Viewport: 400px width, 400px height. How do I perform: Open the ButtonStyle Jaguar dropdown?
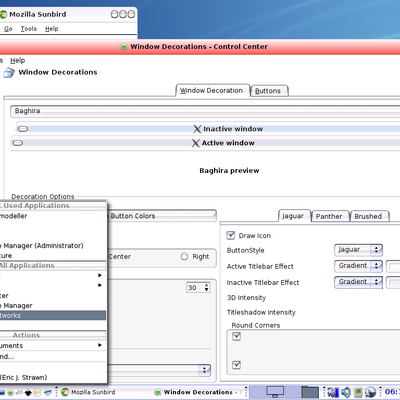coord(358,250)
